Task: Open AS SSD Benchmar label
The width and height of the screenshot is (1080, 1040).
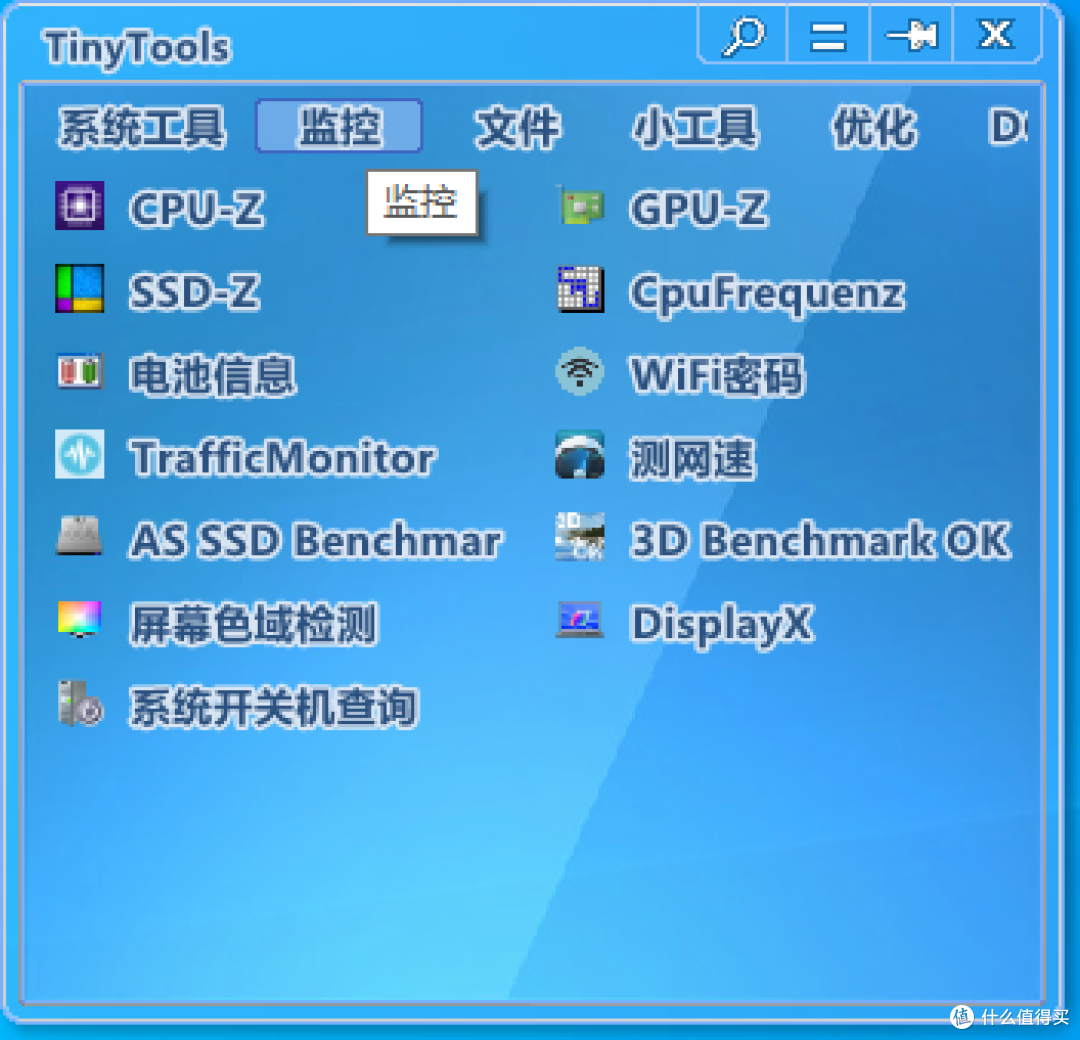Action: (x=316, y=540)
